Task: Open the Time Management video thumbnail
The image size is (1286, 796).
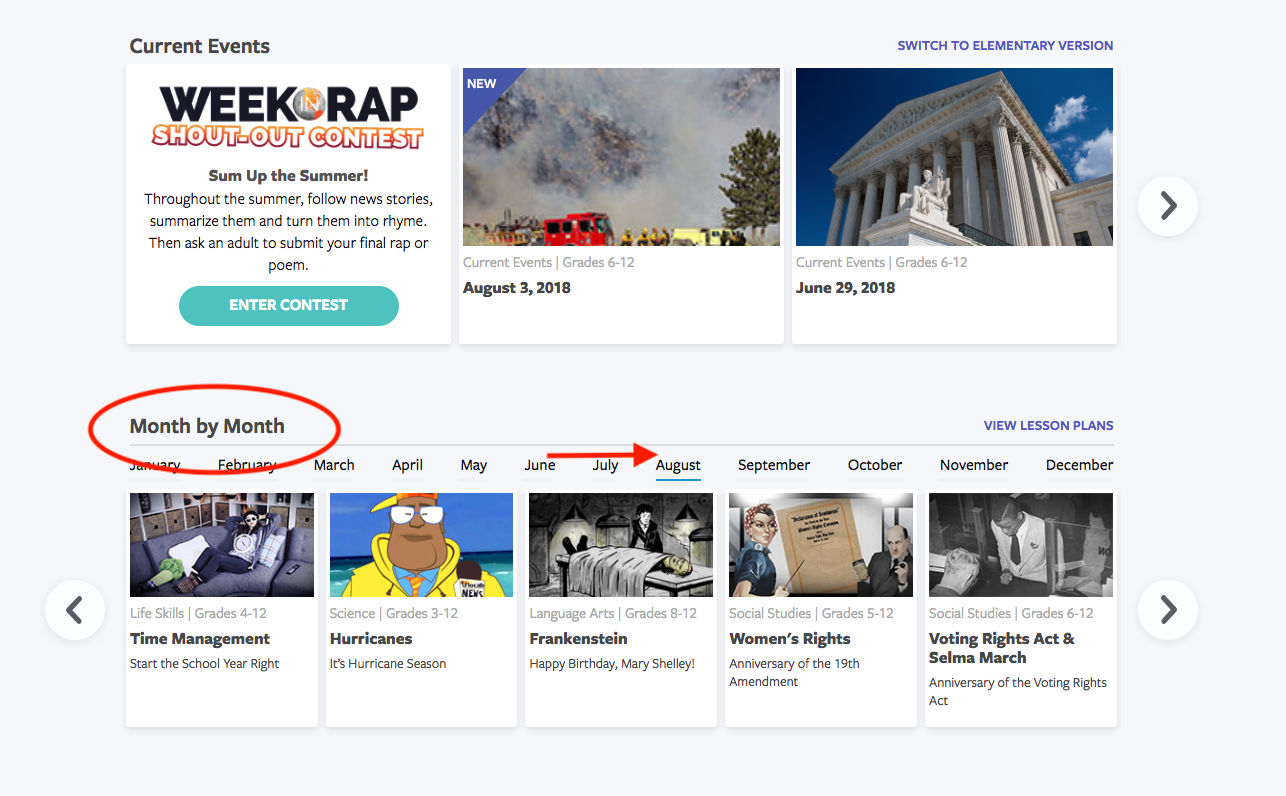Action: tap(222, 545)
